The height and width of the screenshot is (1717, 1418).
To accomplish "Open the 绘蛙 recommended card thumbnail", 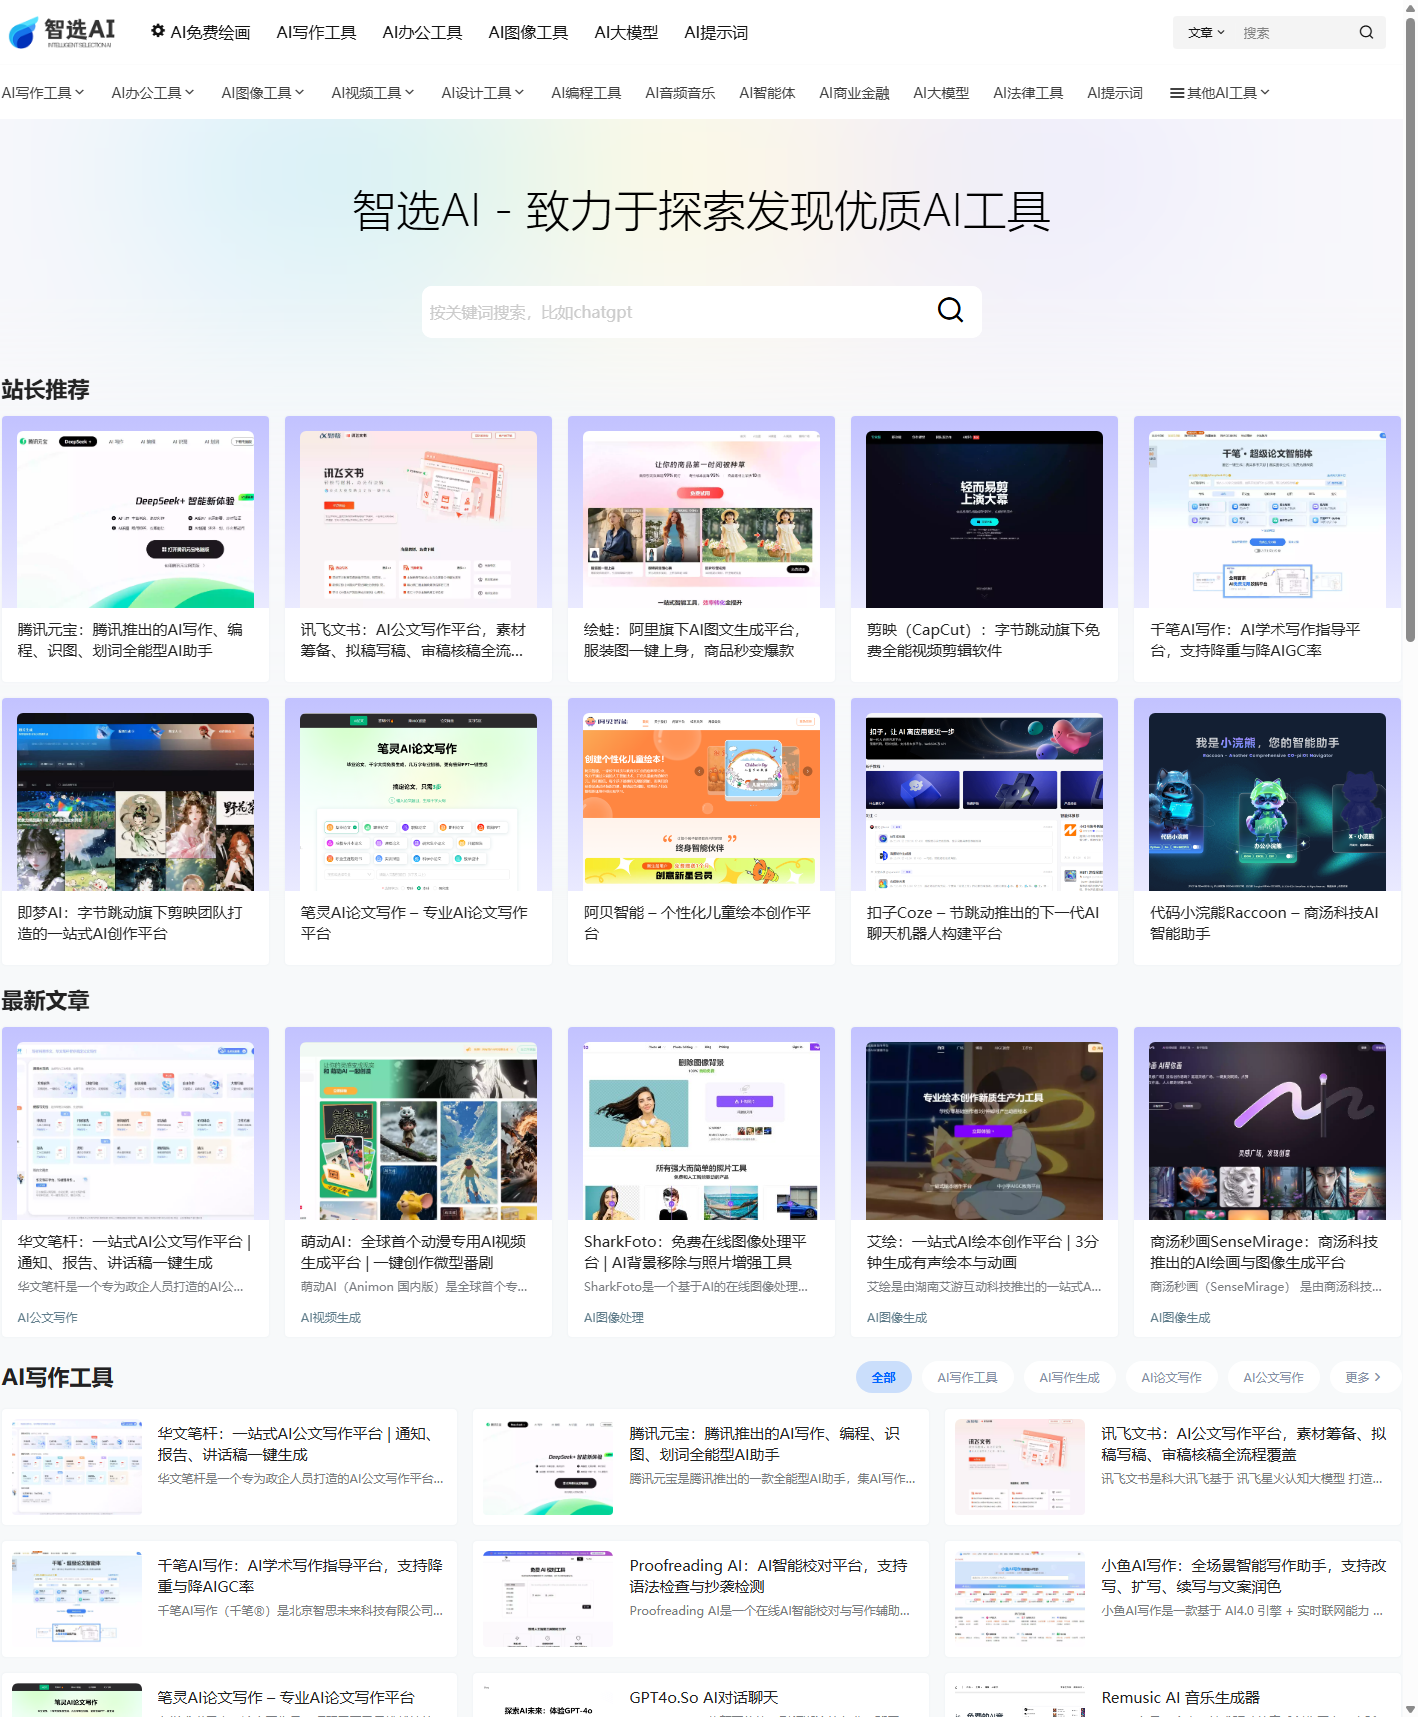I will tap(701, 519).
